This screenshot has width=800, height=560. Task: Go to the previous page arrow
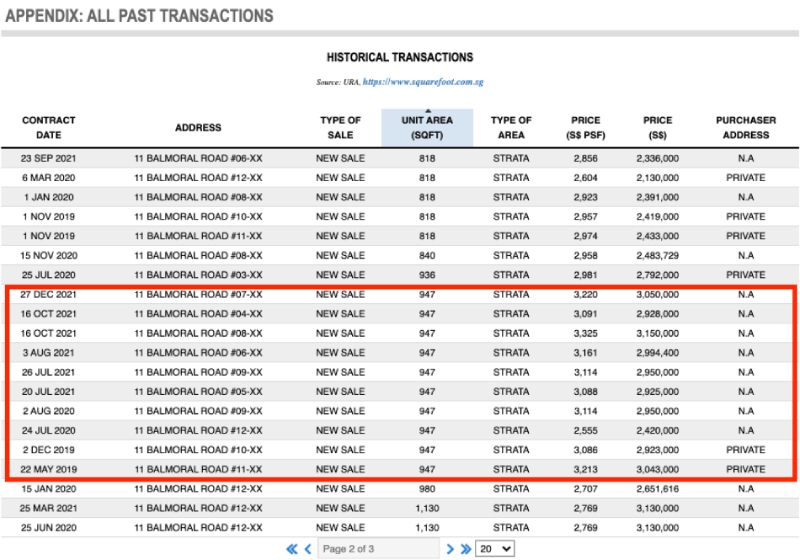308,549
